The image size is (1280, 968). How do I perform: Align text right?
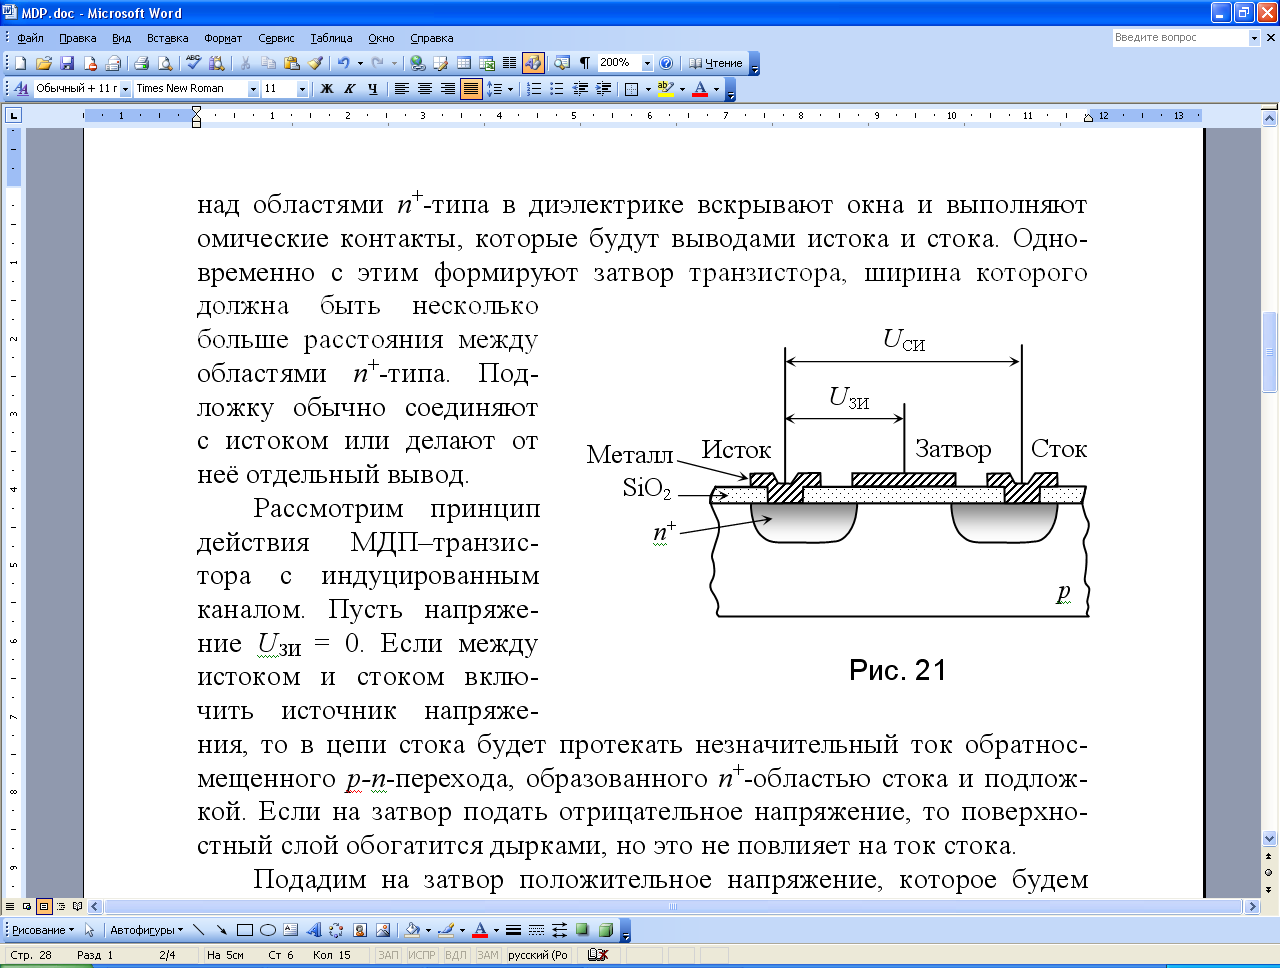pyautogui.click(x=447, y=89)
